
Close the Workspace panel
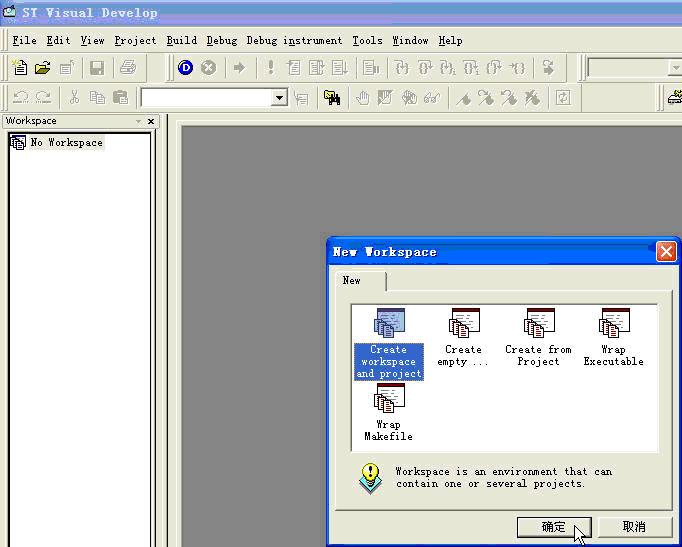point(151,121)
